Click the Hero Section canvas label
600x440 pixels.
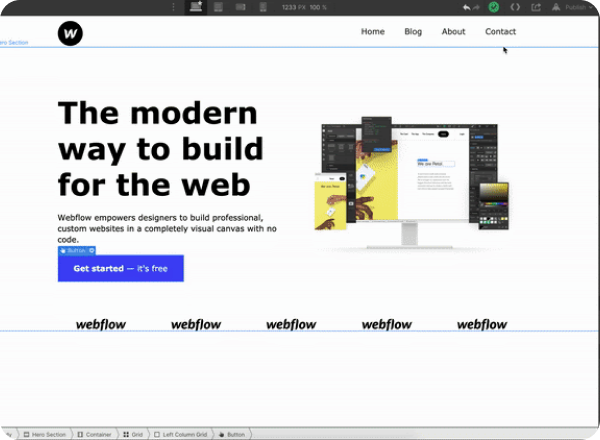(x=14, y=42)
